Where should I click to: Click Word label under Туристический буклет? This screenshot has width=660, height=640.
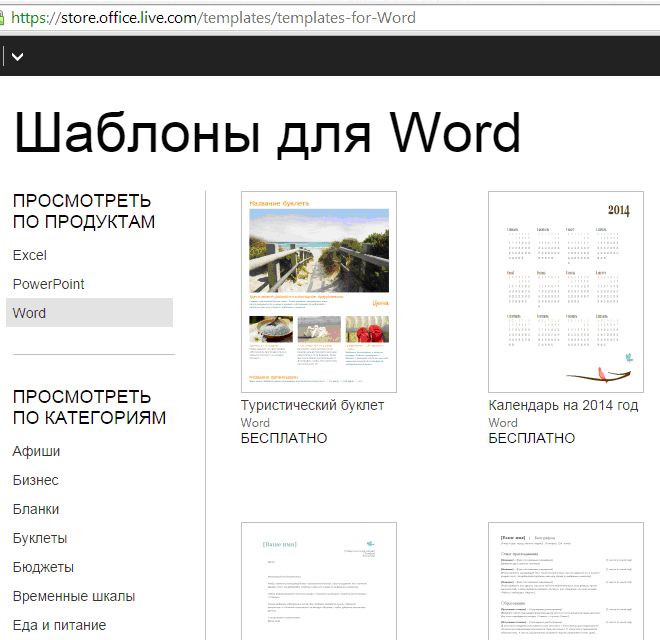pos(255,423)
